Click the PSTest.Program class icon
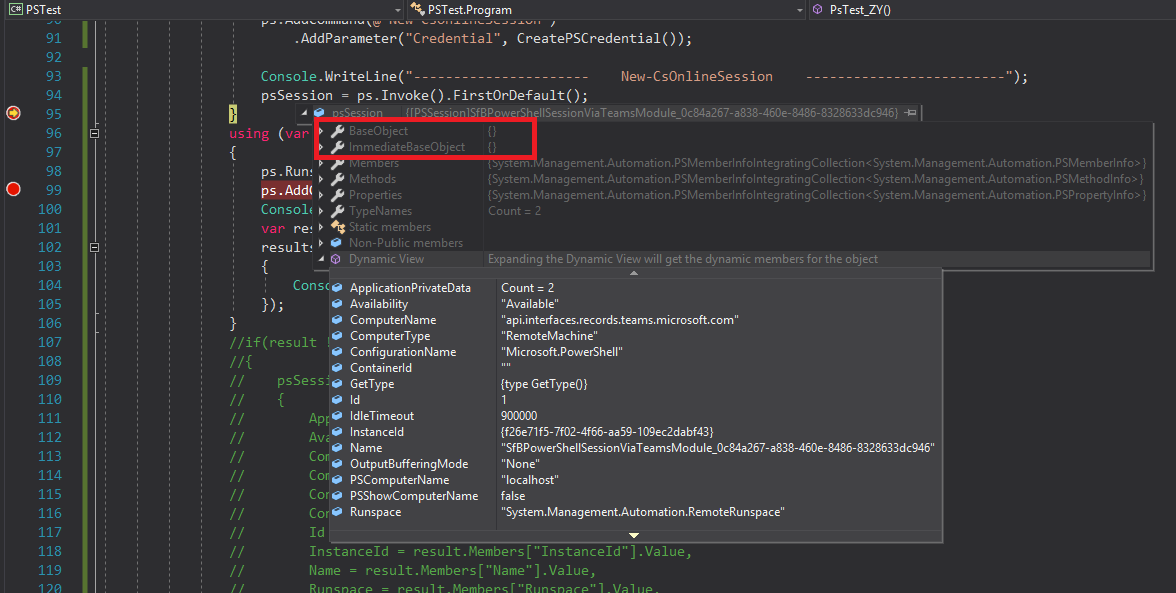This screenshot has width=1176, height=593. point(417,9)
